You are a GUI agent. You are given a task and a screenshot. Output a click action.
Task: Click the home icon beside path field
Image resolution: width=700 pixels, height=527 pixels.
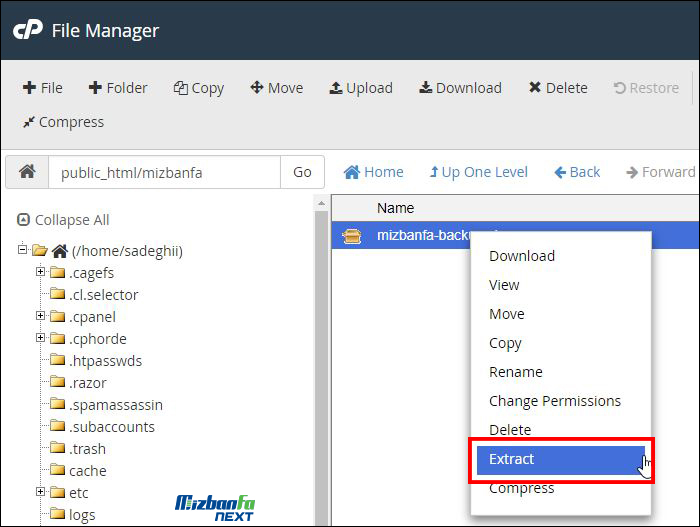pos(27,172)
